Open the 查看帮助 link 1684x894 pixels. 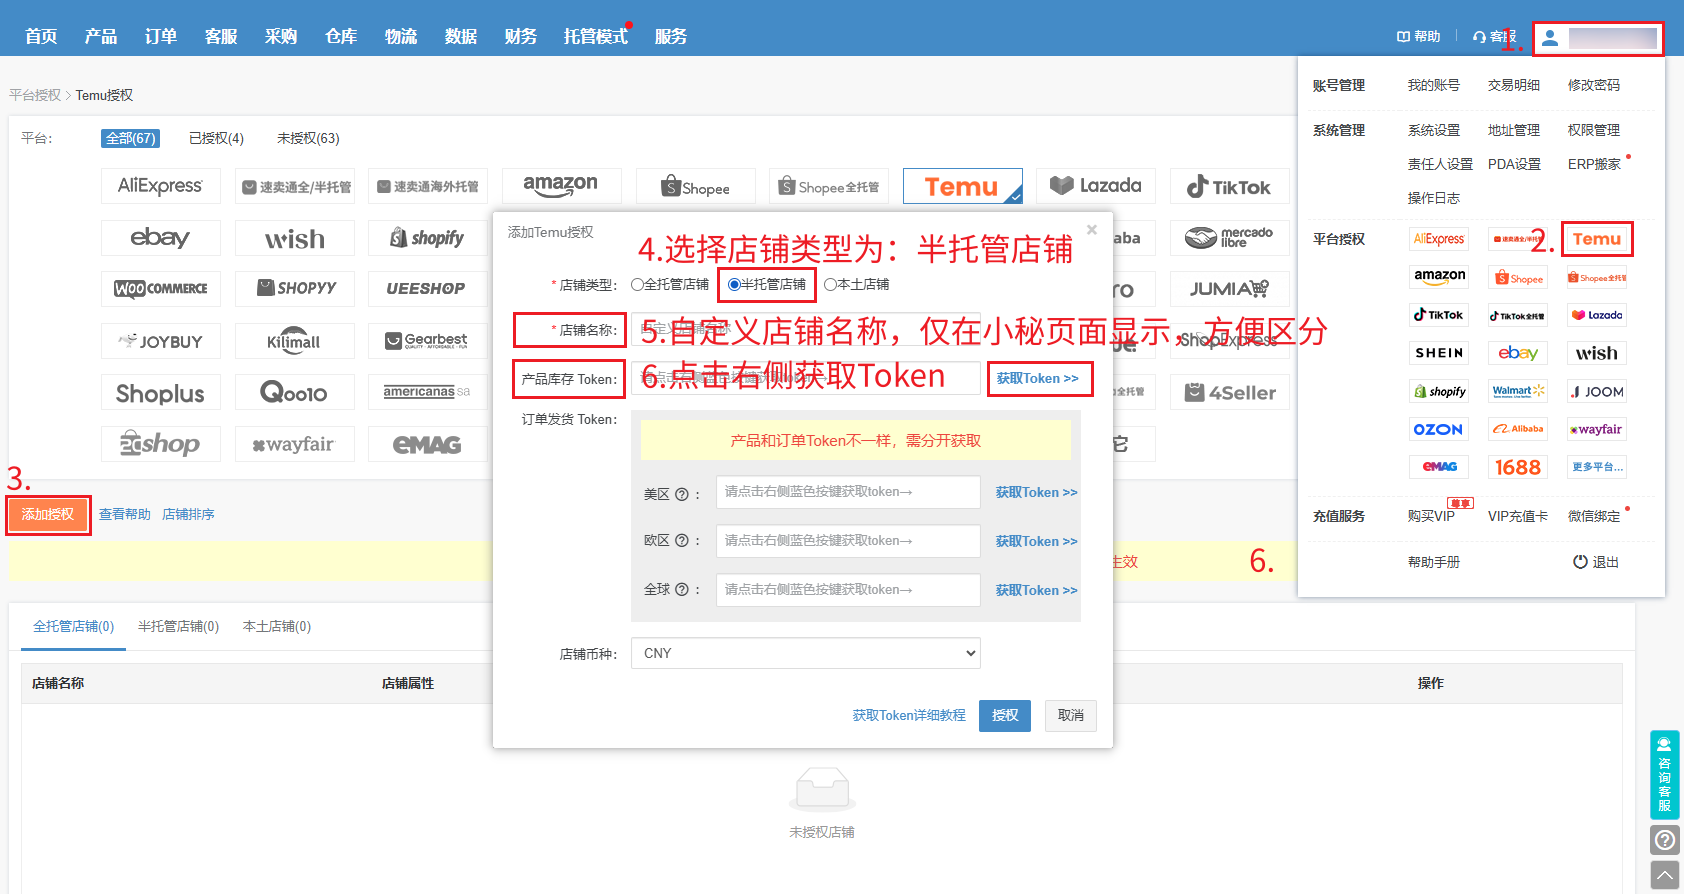(x=124, y=514)
